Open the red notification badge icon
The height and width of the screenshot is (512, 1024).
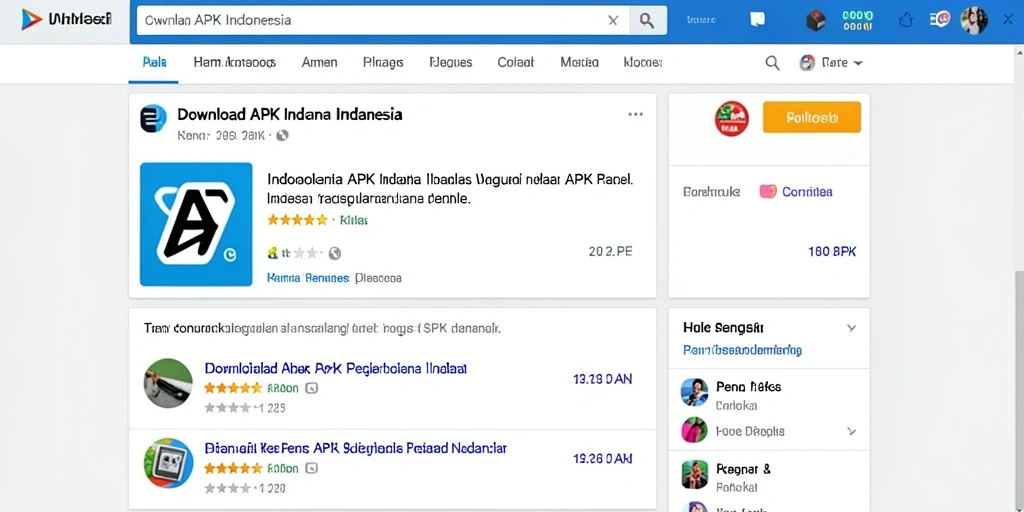tap(940, 20)
